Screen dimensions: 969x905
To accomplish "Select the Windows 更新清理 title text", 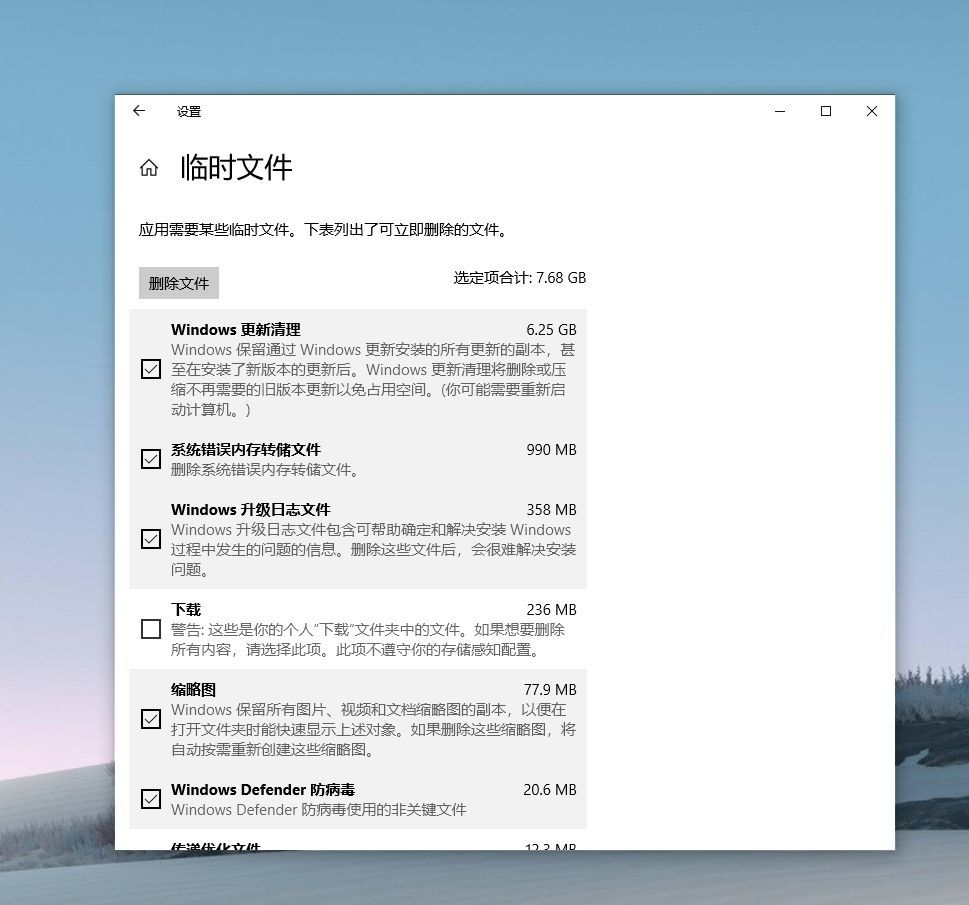I will coord(236,329).
